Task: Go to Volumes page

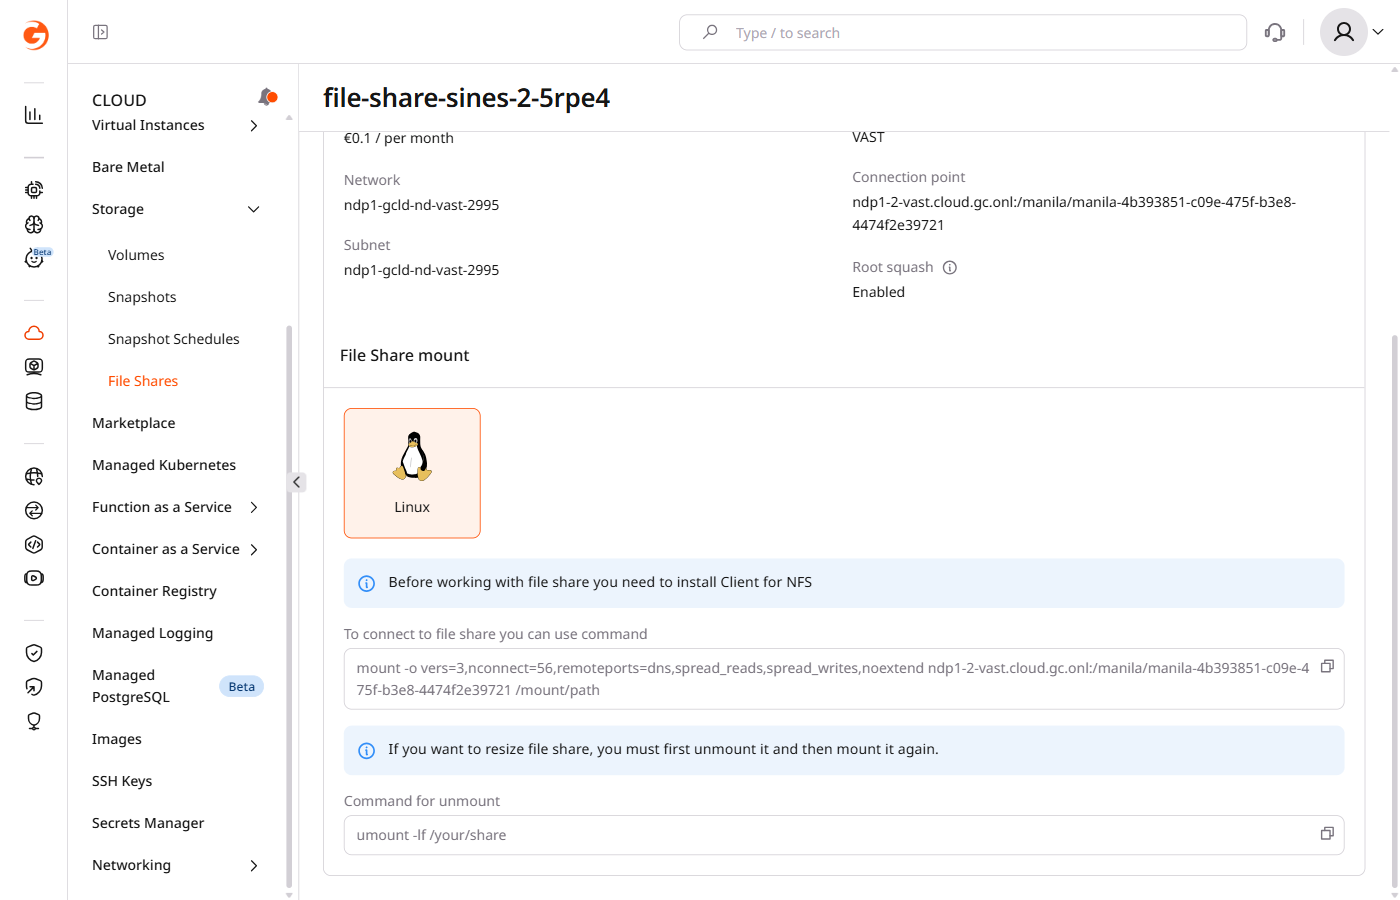Action: point(136,255)
